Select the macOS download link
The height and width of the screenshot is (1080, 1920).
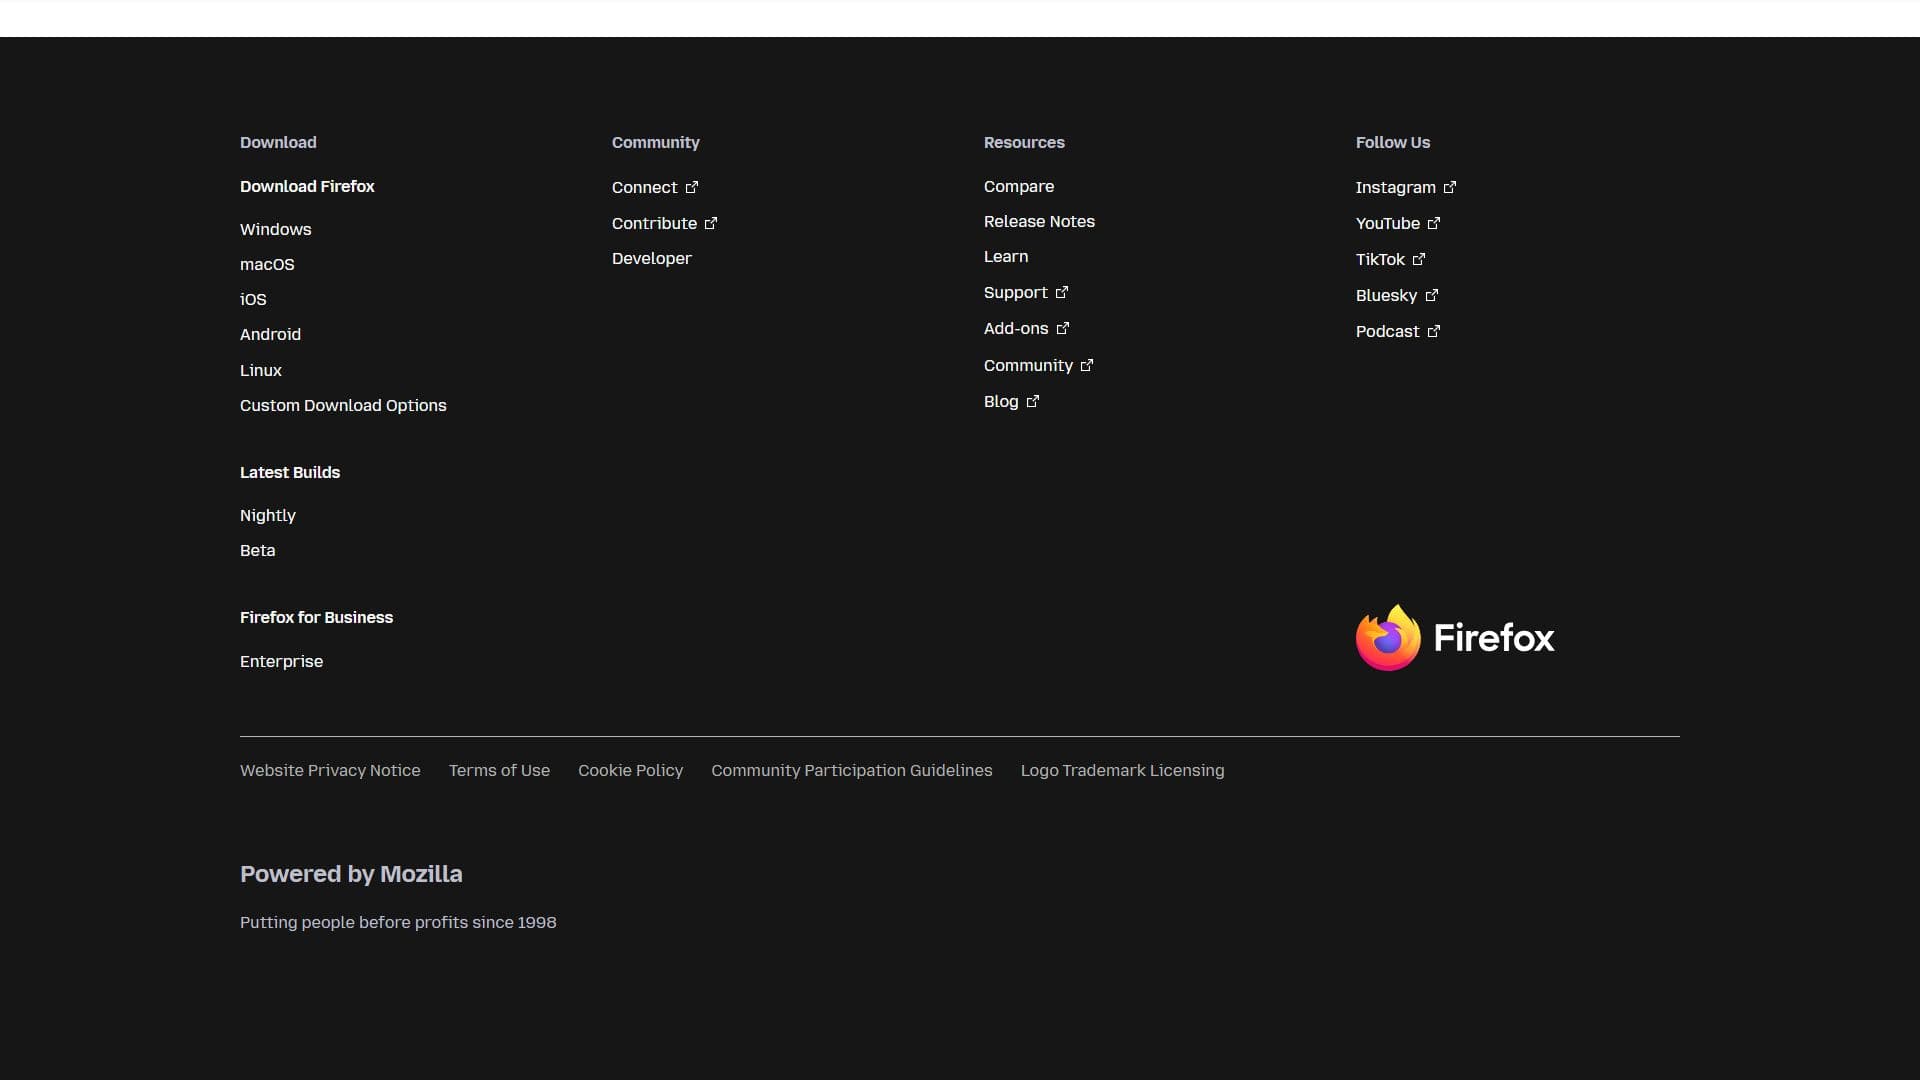(267, 264)
